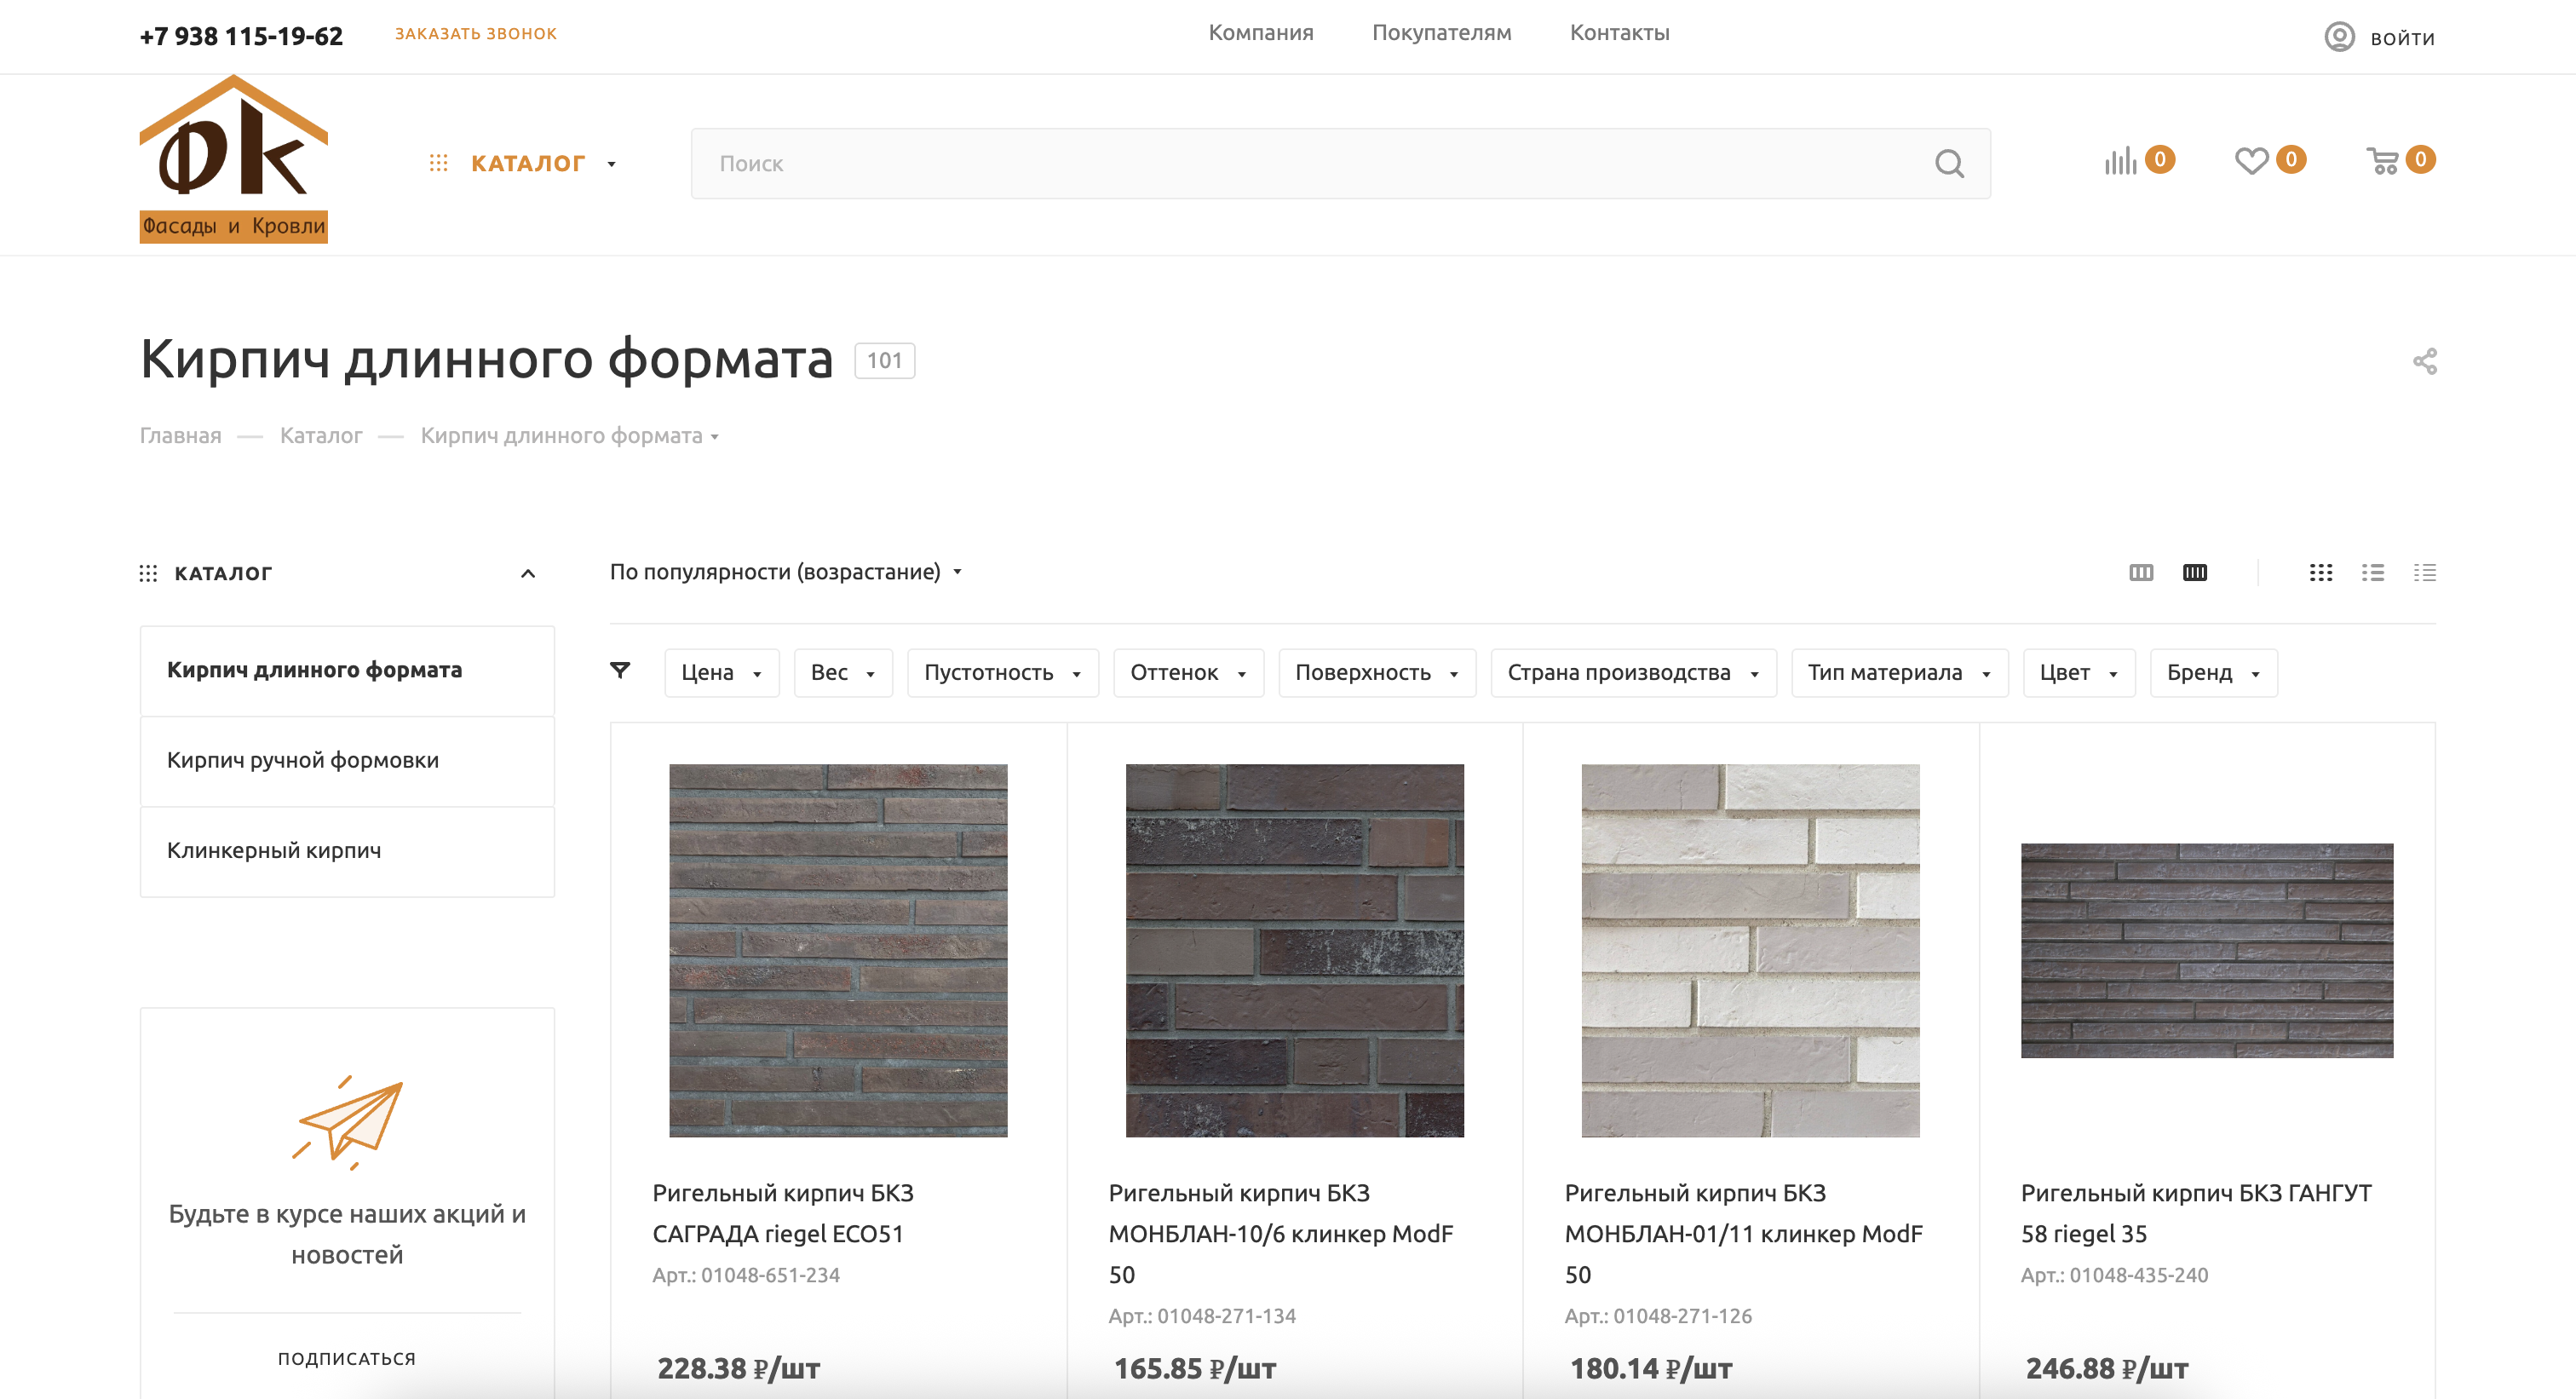The image size is (2576, 1399).
Task: Click the ПОДПИСАТЬСЯ subscribe button
Action: (x=346, y=1358)
